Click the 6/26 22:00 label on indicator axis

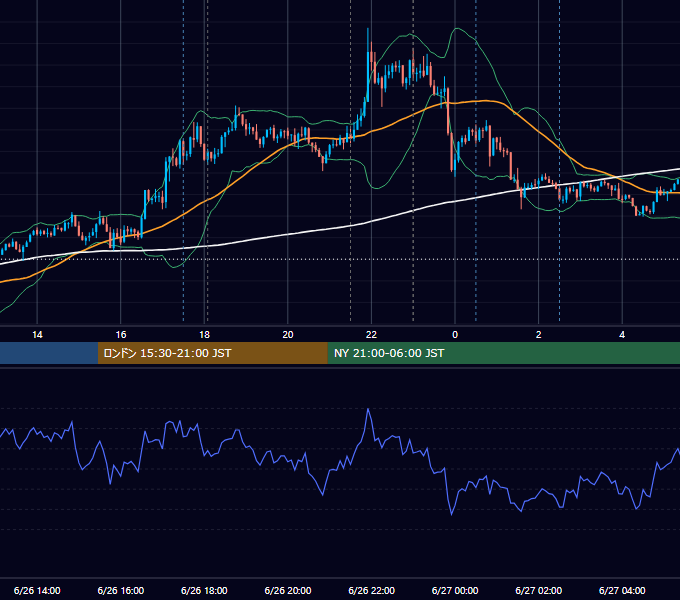[x=372, y=590]
